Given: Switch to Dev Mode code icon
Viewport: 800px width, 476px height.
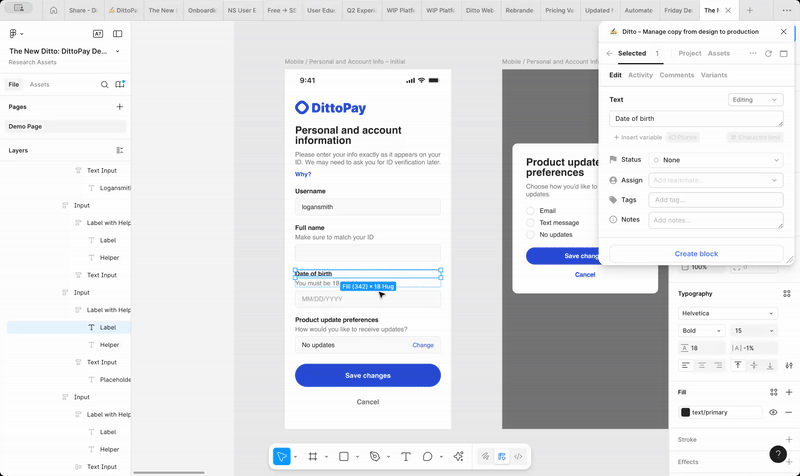Looking at the screenshot, I should [518, 456].
